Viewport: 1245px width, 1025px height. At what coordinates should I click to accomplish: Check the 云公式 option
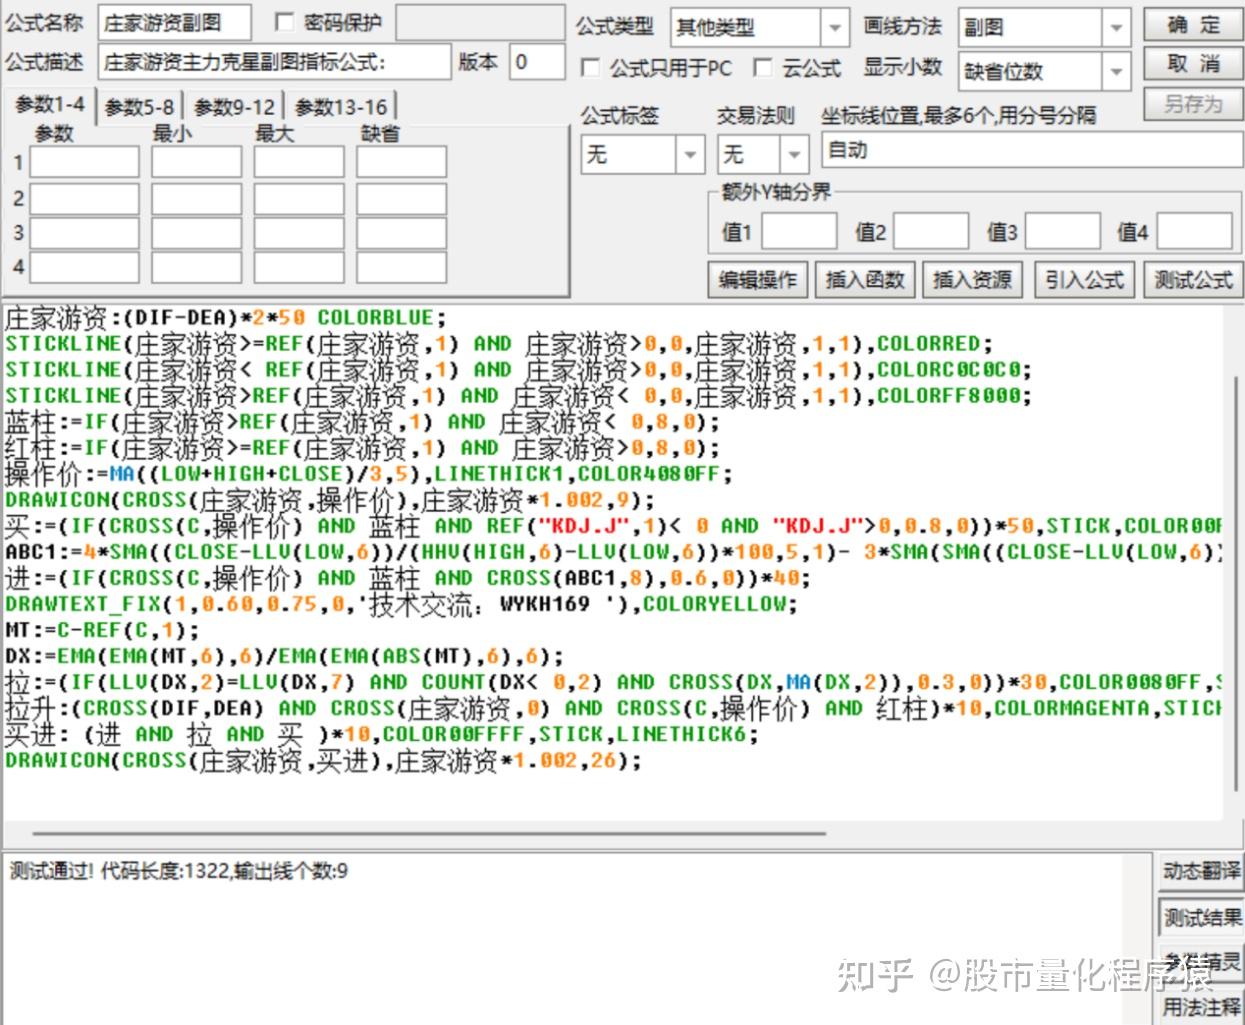tap(763, 68)
